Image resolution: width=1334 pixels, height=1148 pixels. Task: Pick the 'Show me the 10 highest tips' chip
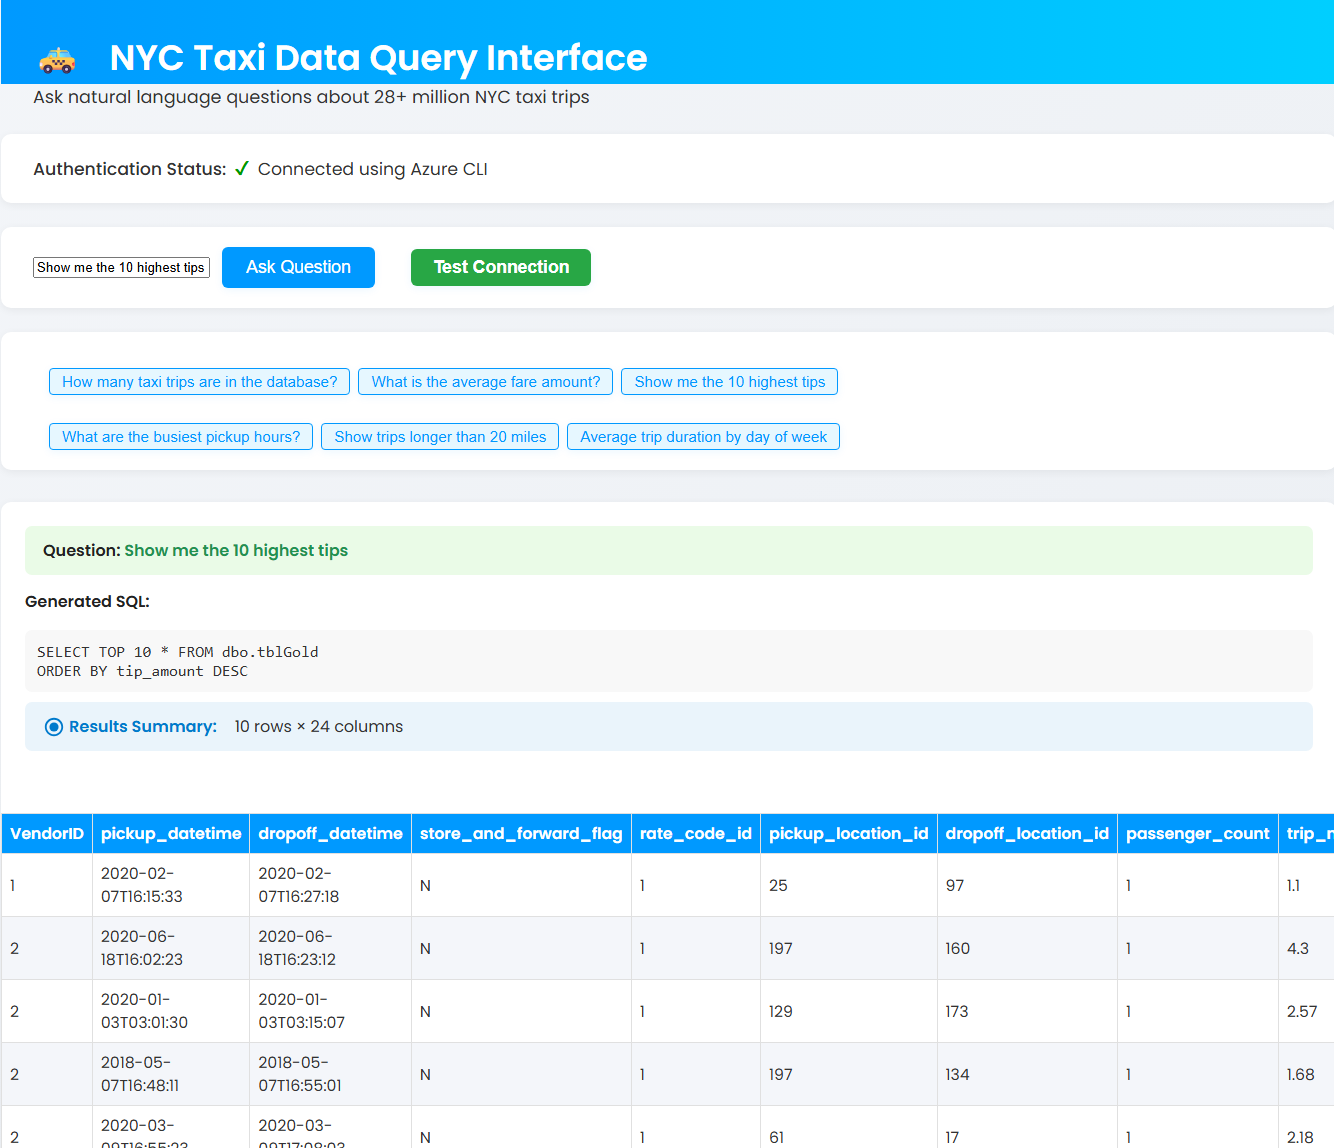click(729, 382)
